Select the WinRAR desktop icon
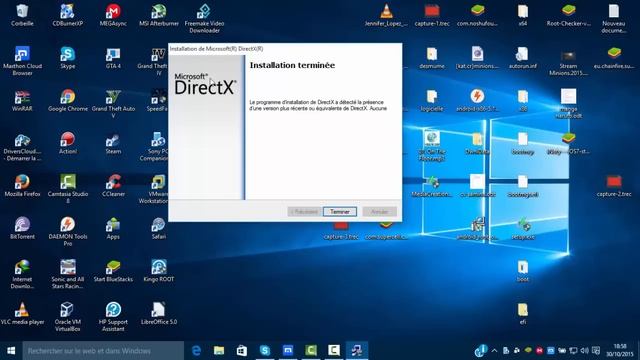640x360 pixels. [22, 101]
